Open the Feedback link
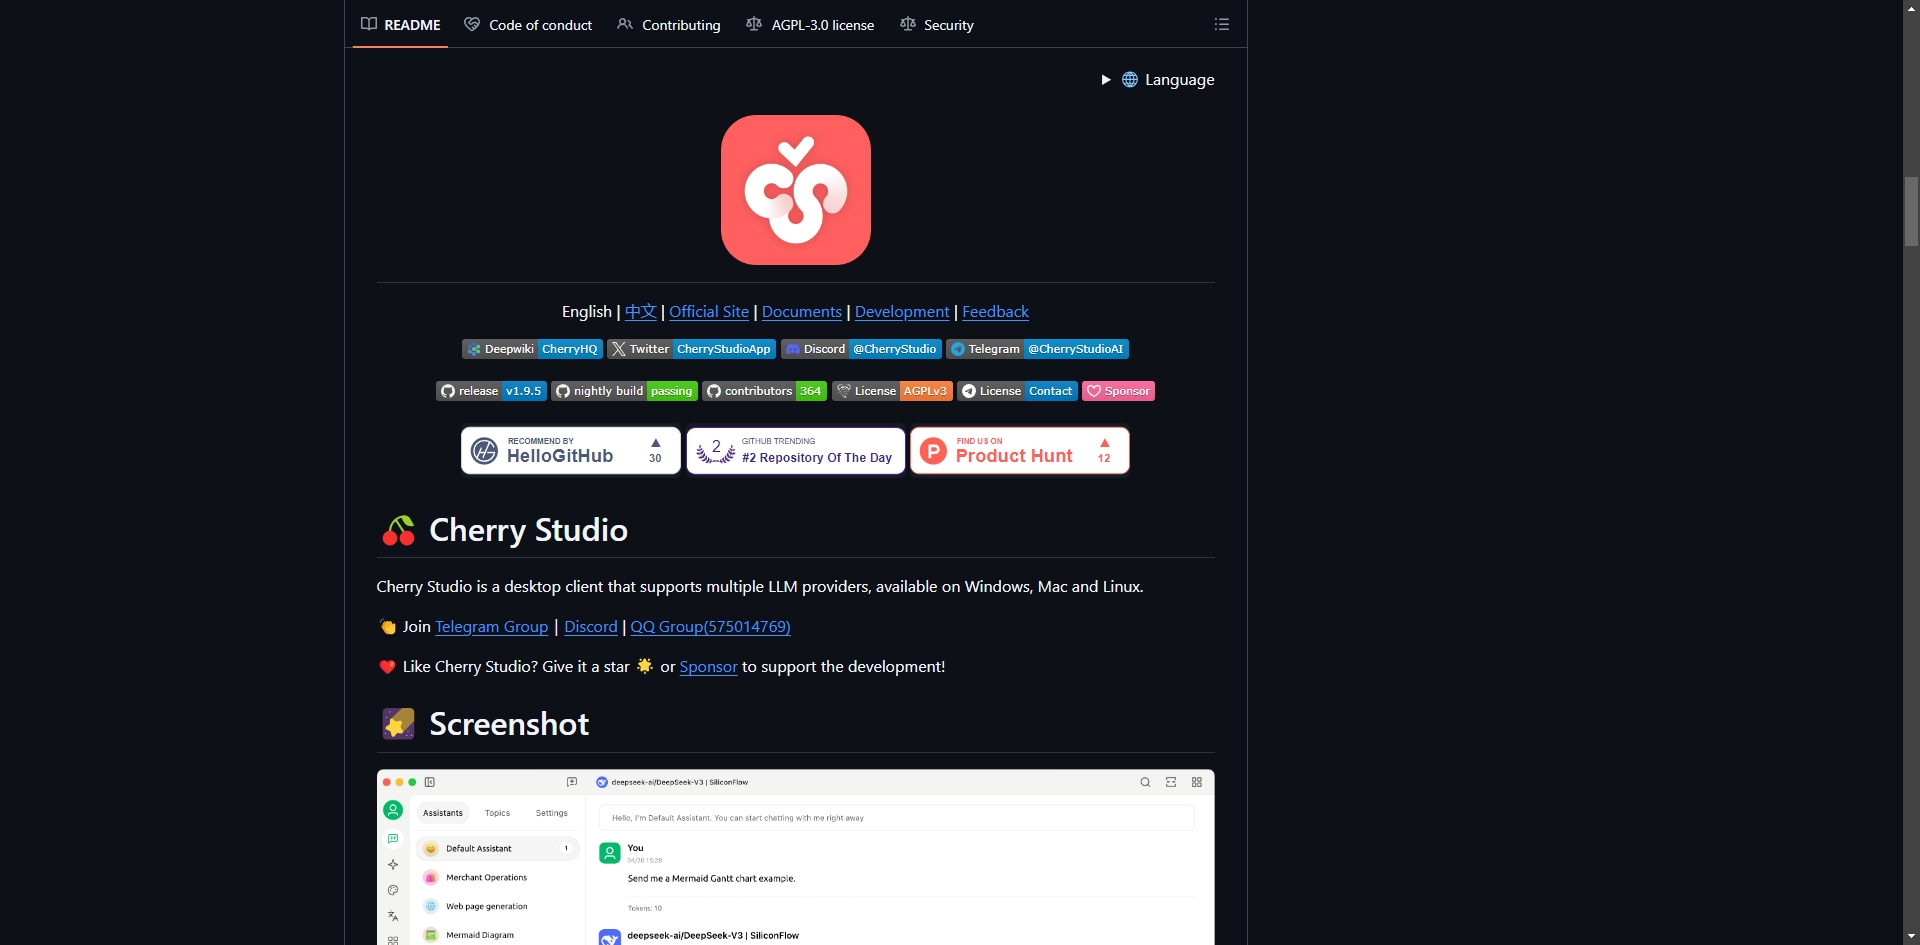This screenshot has height=945, width=1920. 995,312
